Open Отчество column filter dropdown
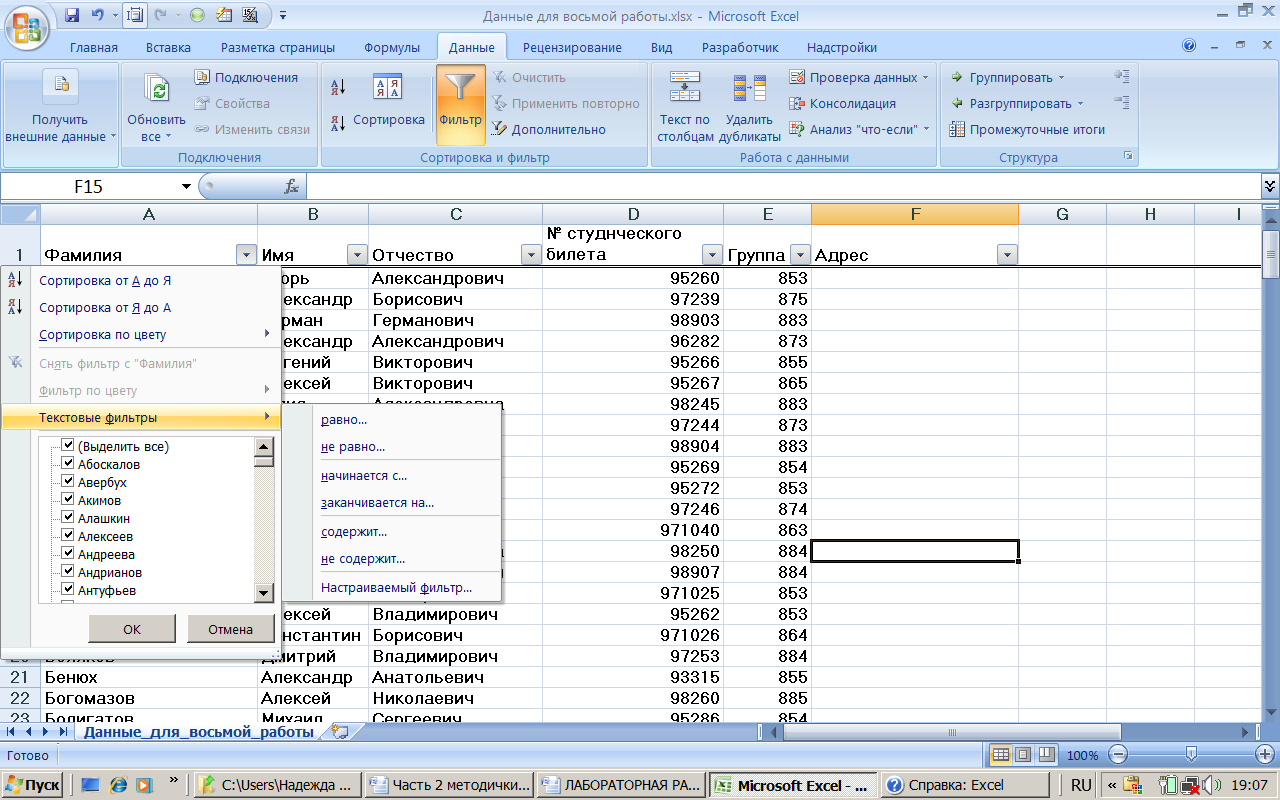The height and width of the screenshot is (800, 1280). coord(530,255)
